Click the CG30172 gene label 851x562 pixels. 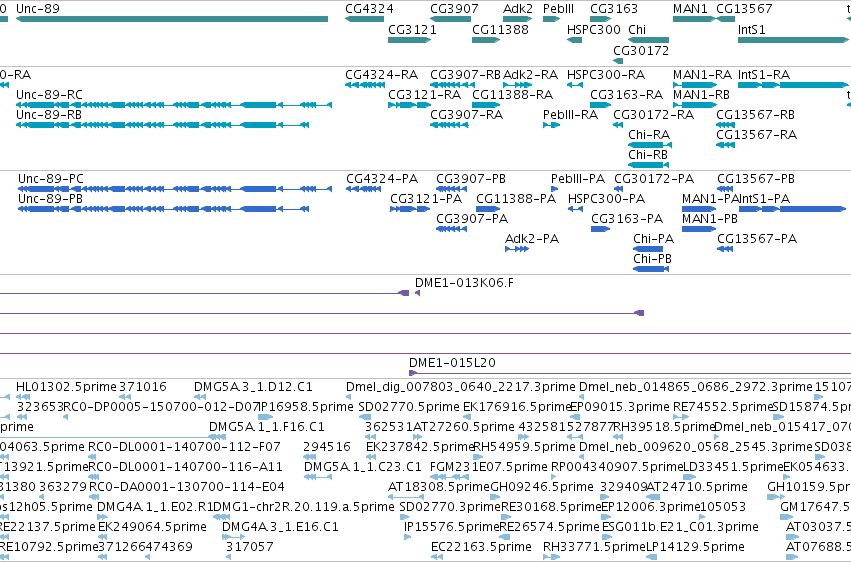[x=641, y=50]
